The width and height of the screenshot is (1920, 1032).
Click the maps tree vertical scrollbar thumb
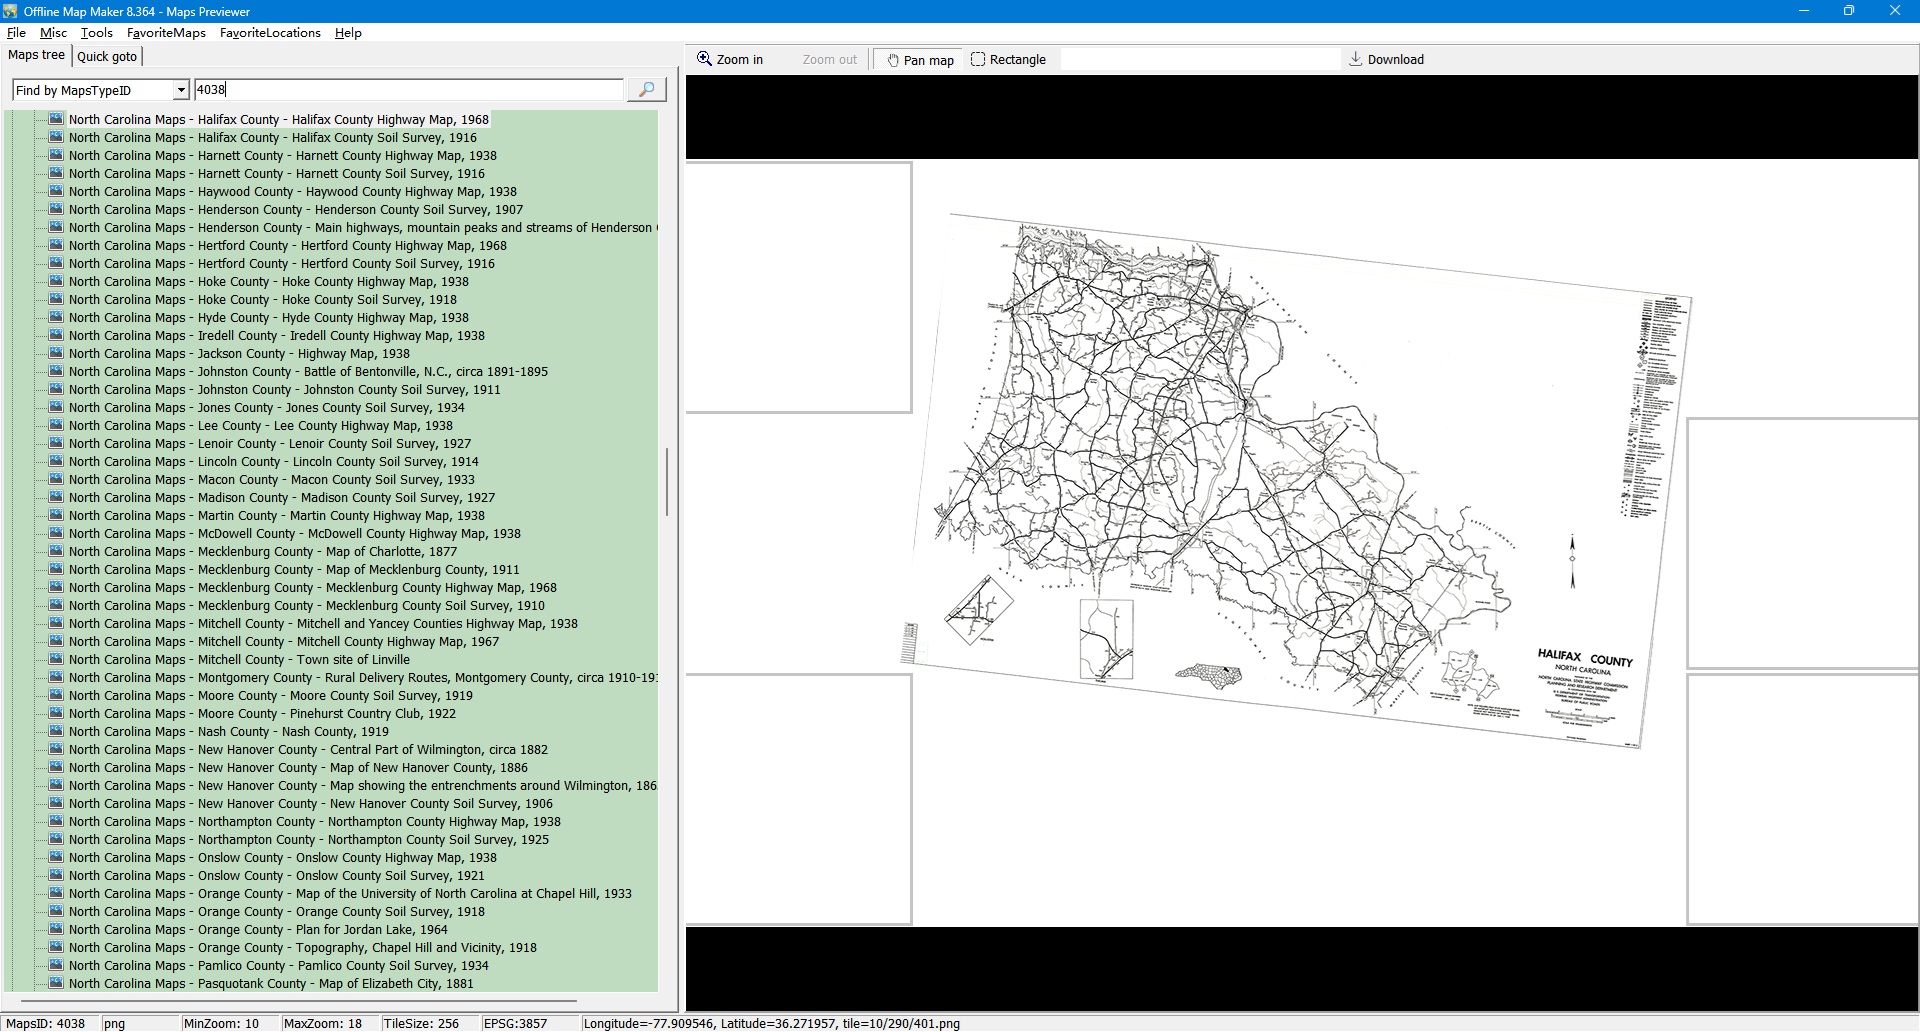tap(667, 482)
